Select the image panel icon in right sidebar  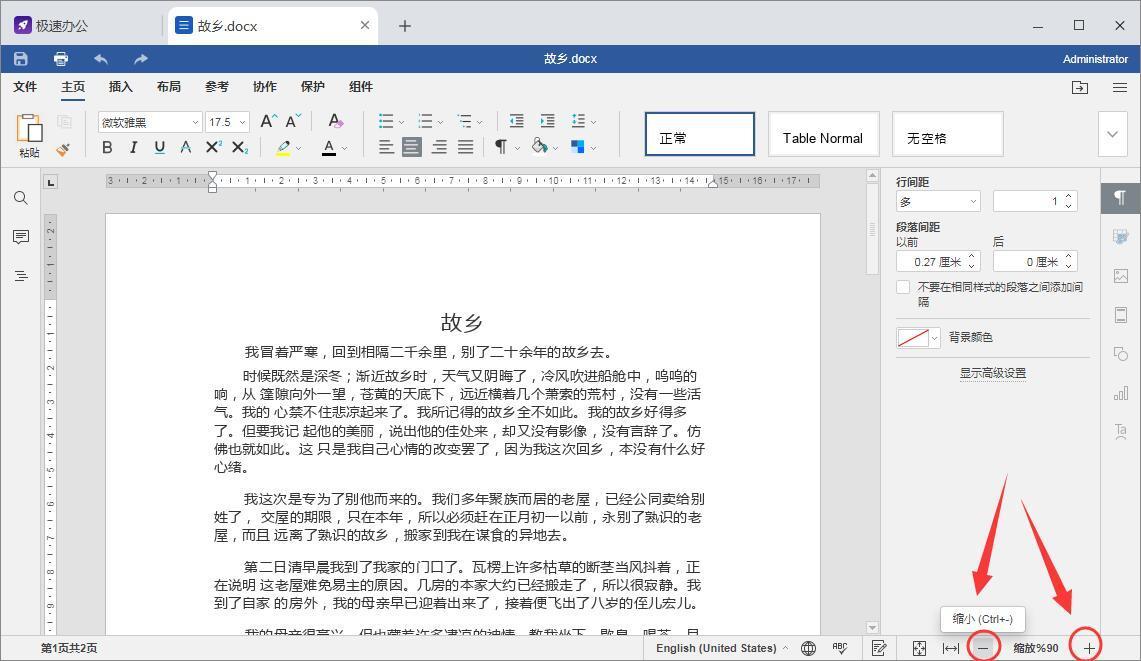coord(1120,274)
